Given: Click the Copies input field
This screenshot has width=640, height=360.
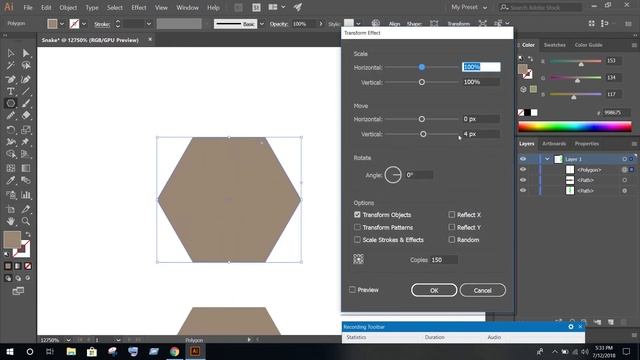Looking at the screenshot, I should (444, 260).
